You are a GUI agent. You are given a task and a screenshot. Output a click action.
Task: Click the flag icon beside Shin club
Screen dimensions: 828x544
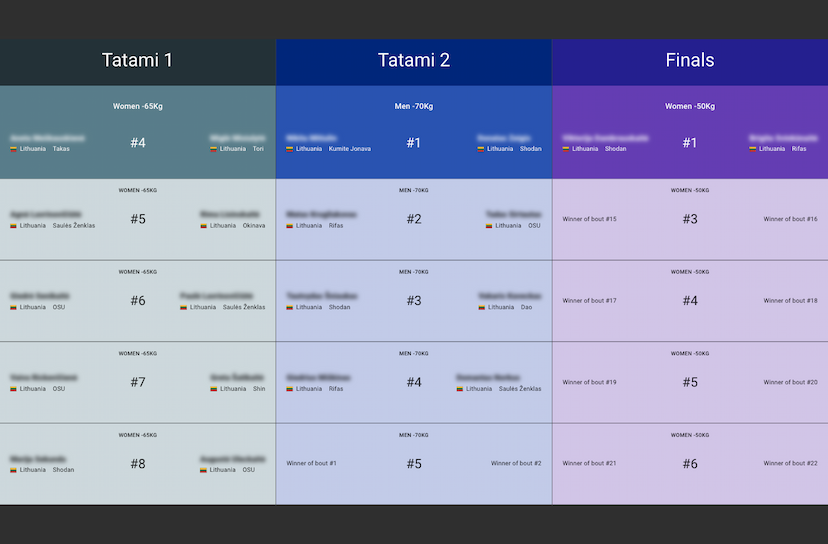pos(214,389)
